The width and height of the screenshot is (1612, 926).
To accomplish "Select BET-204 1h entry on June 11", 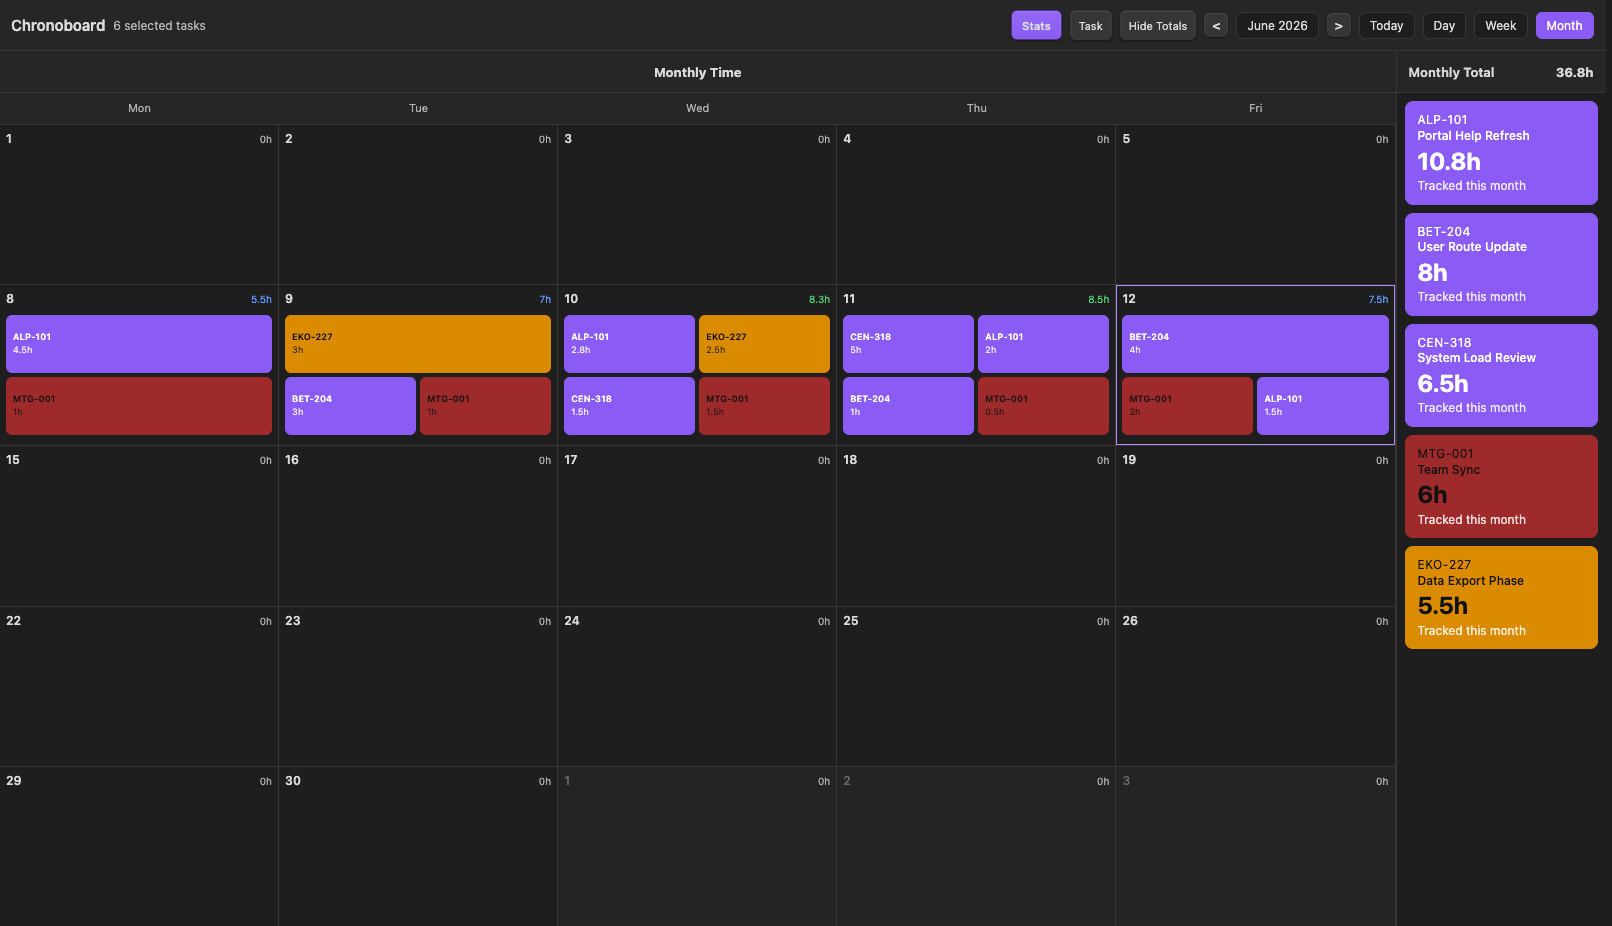I will pos(908,406).
